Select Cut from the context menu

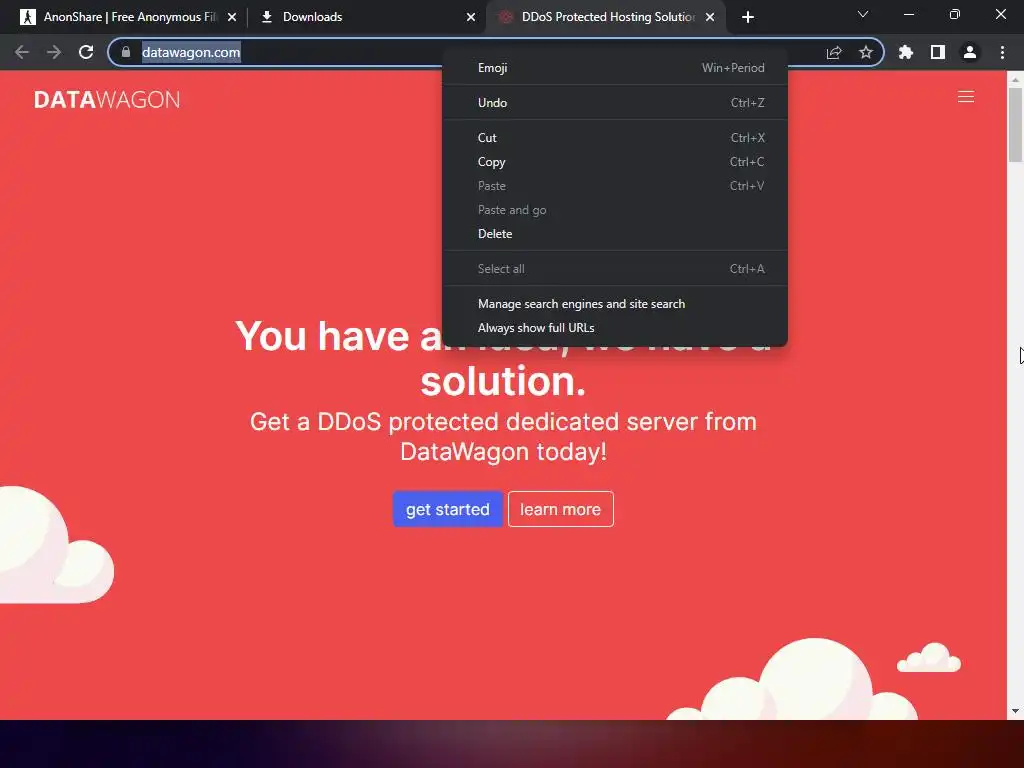tap(615, 138)
